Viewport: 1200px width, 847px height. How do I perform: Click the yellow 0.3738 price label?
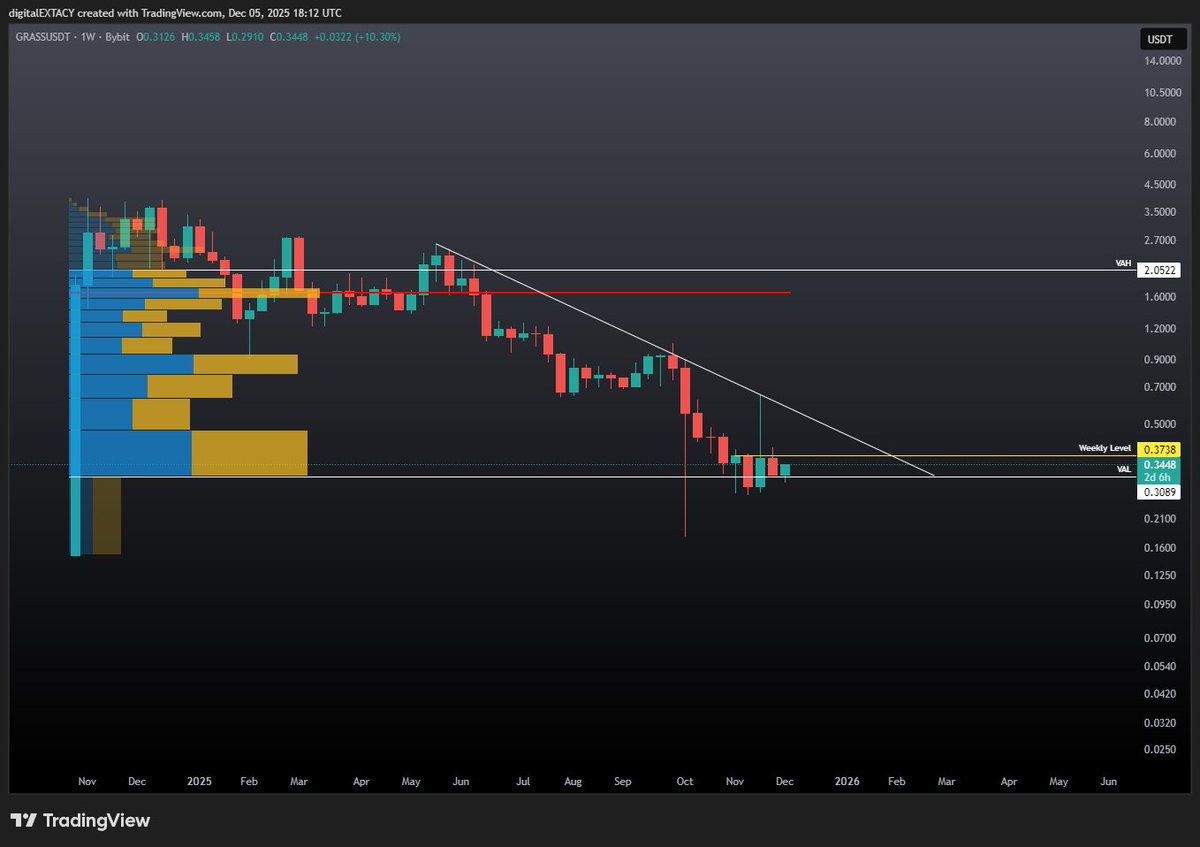(1160, 451)
